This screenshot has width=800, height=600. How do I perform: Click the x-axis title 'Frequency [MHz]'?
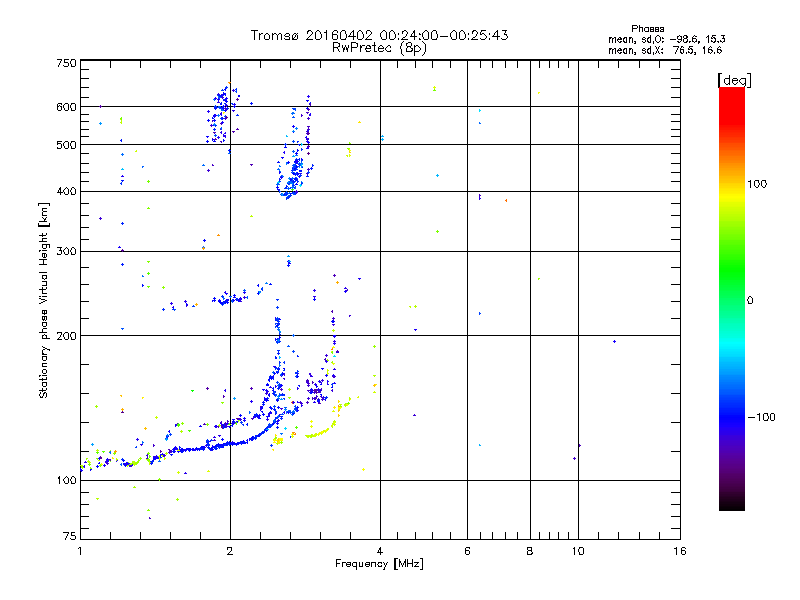coord(379,564)
